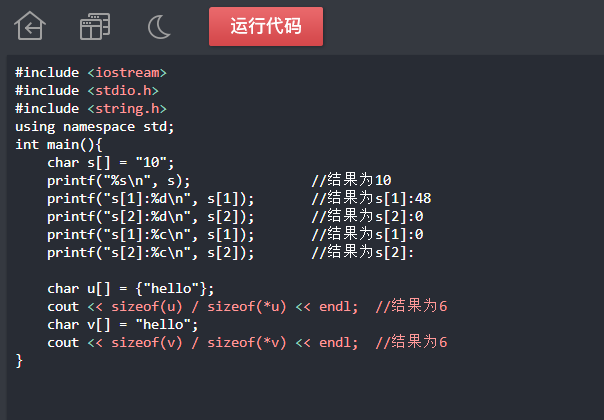The height and width of the screenshot is (420, 604).
Task: Click the printf "s[1]:%c\n" statement
Action: click(x=150, y=234)
